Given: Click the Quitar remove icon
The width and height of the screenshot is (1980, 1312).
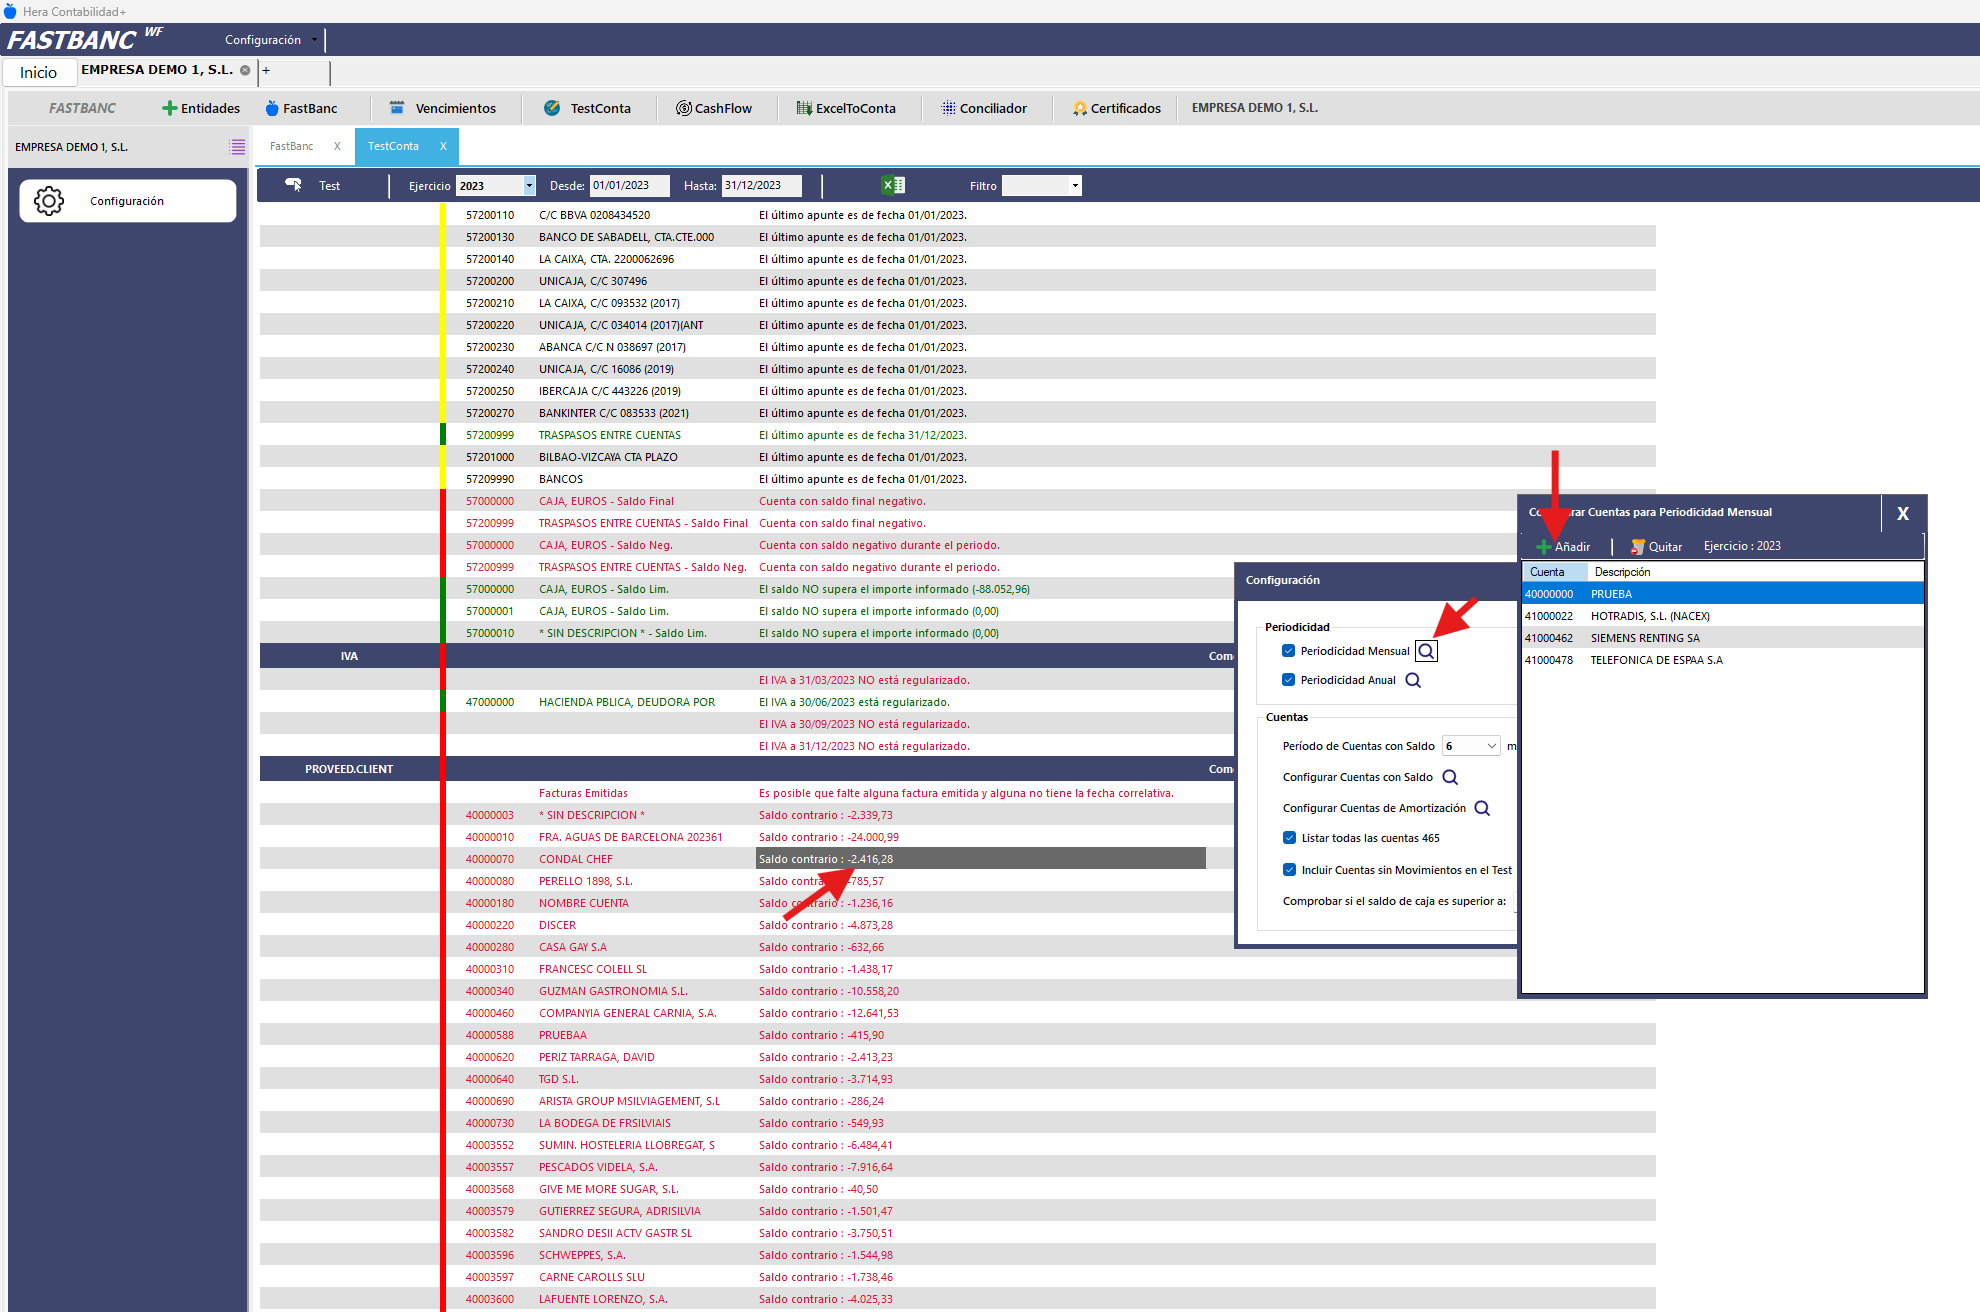Looking at the screenshot, I should click(1637, 546).
